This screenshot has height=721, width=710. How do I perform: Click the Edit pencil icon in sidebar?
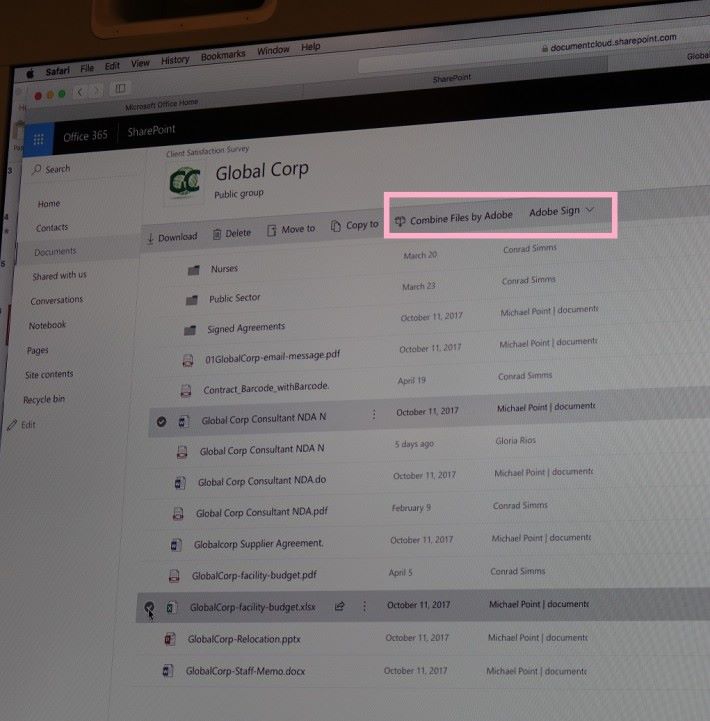12,425
